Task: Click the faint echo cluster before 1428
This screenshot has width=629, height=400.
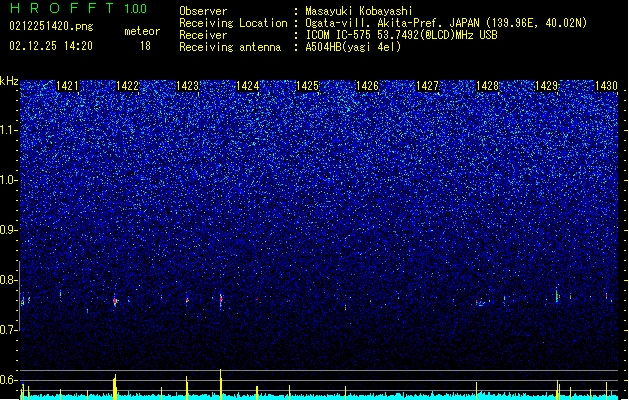Action: pos(481,303)
